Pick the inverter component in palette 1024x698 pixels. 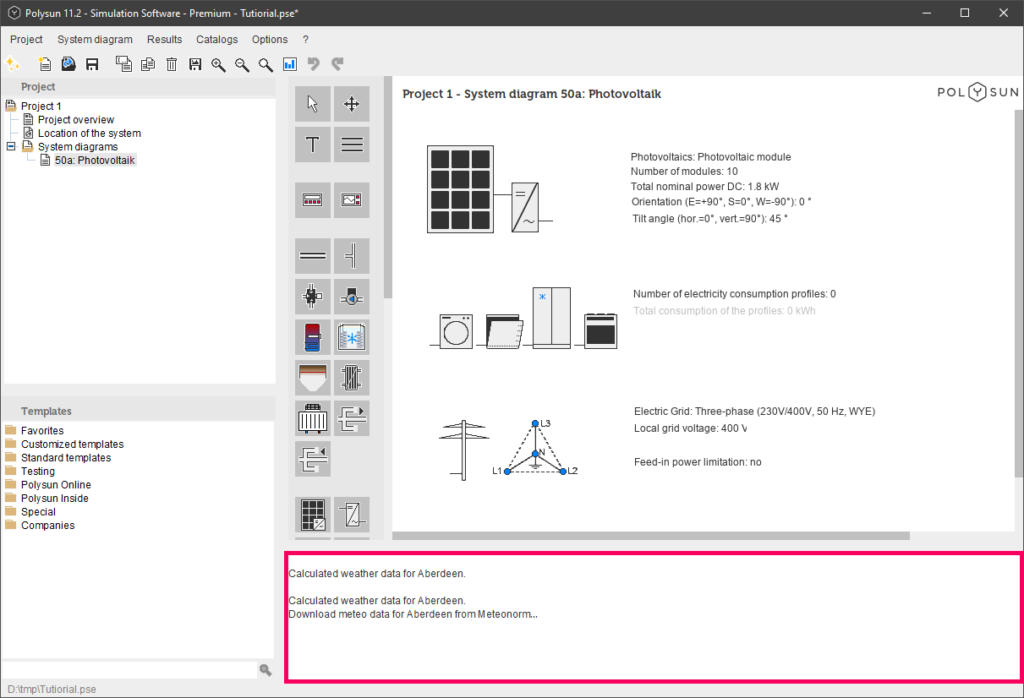[351, 515]
